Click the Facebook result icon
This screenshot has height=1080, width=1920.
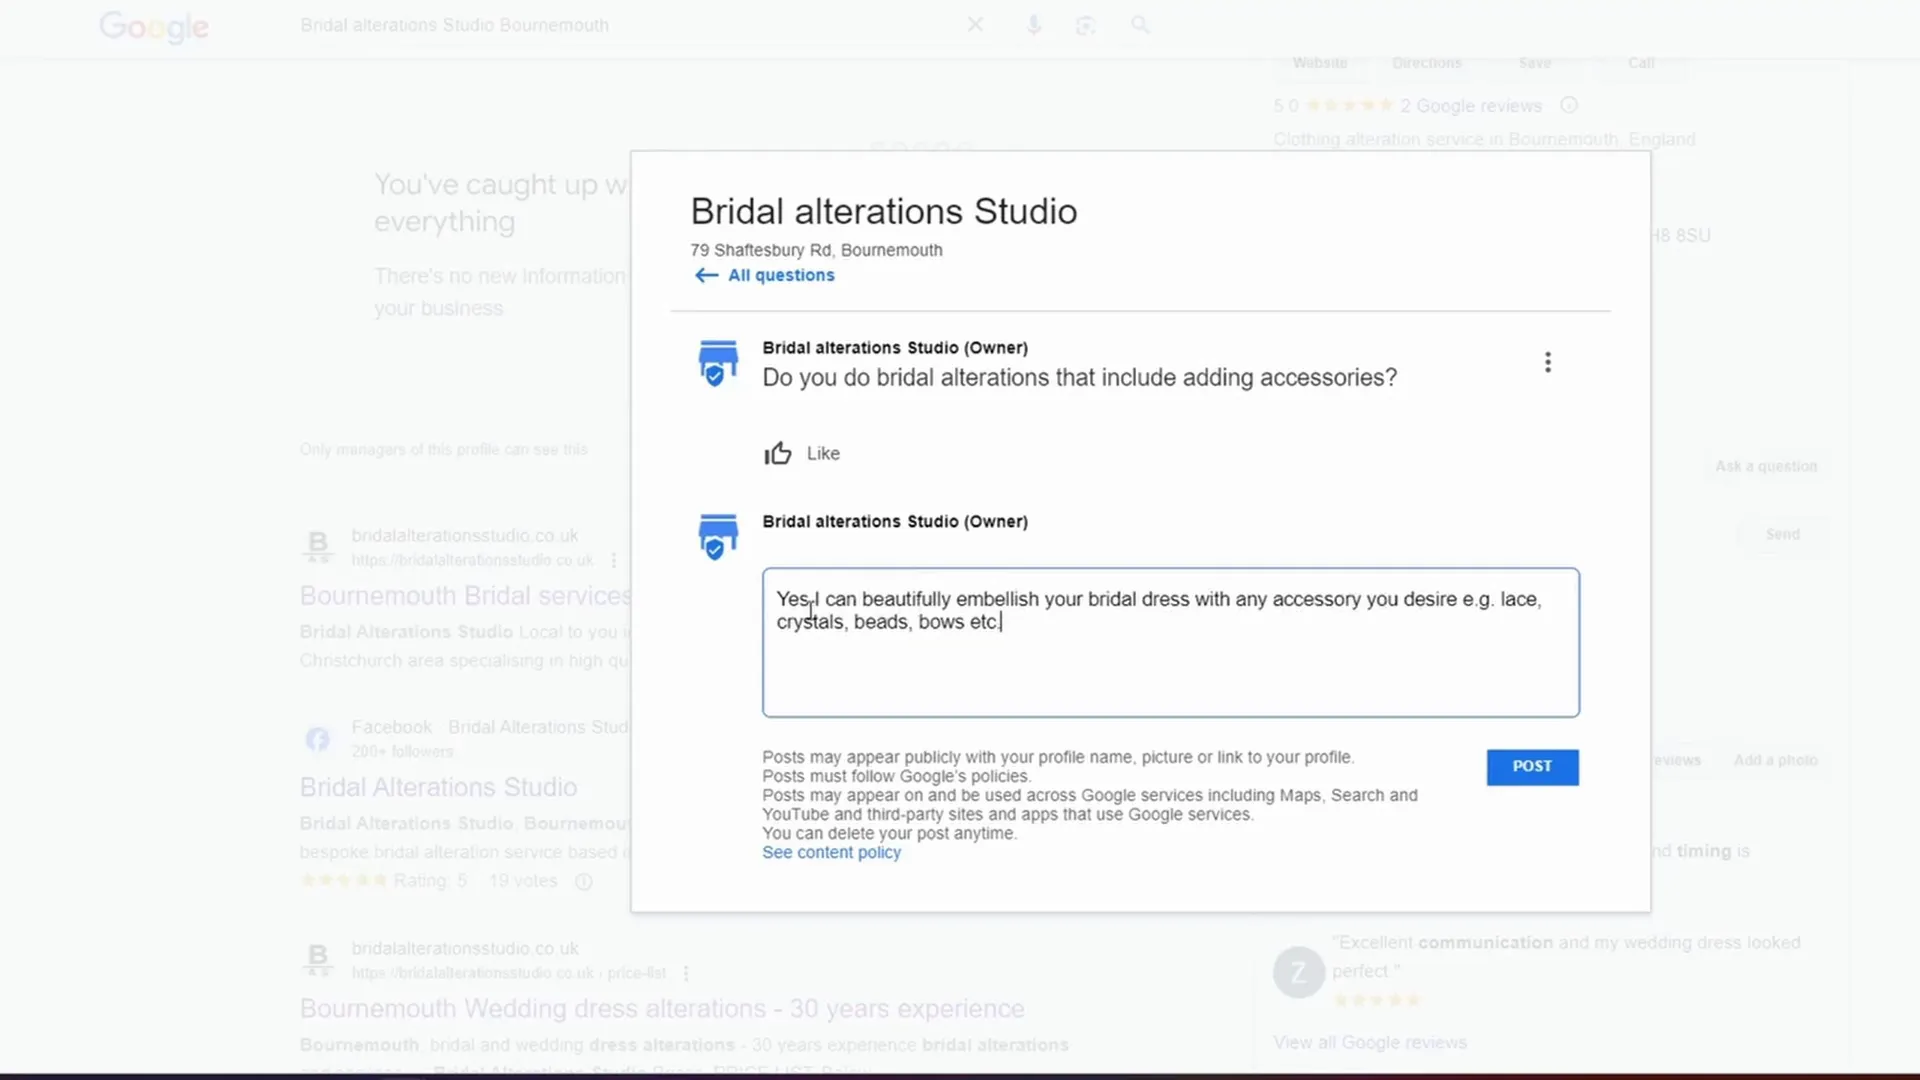point(317,739)
